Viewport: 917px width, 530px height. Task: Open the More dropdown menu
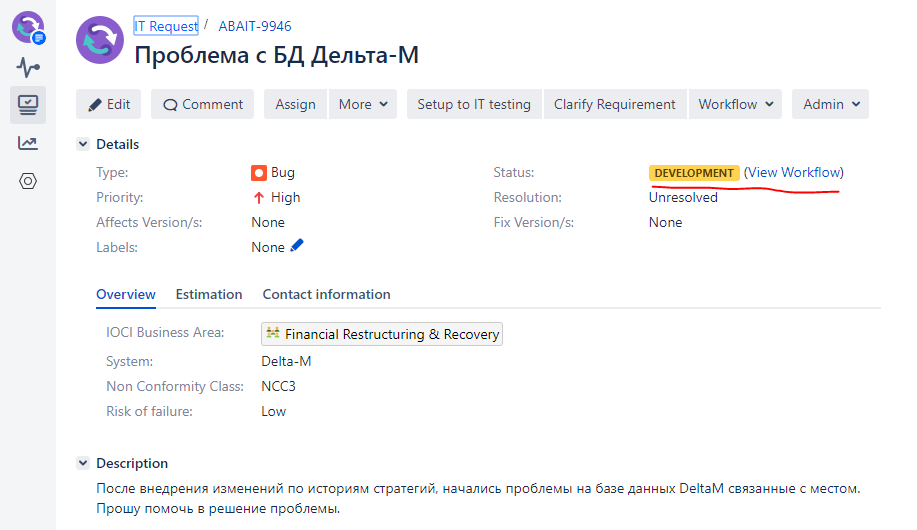click(x=363, y=104)
